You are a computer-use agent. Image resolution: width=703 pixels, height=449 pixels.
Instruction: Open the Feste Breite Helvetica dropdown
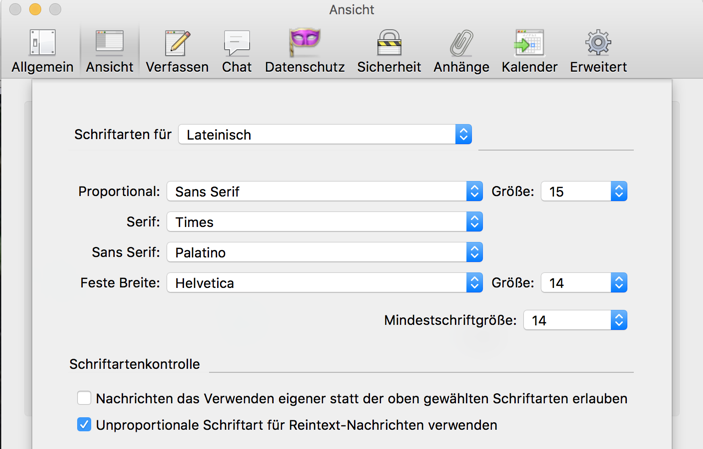click(x=325, y=283)
